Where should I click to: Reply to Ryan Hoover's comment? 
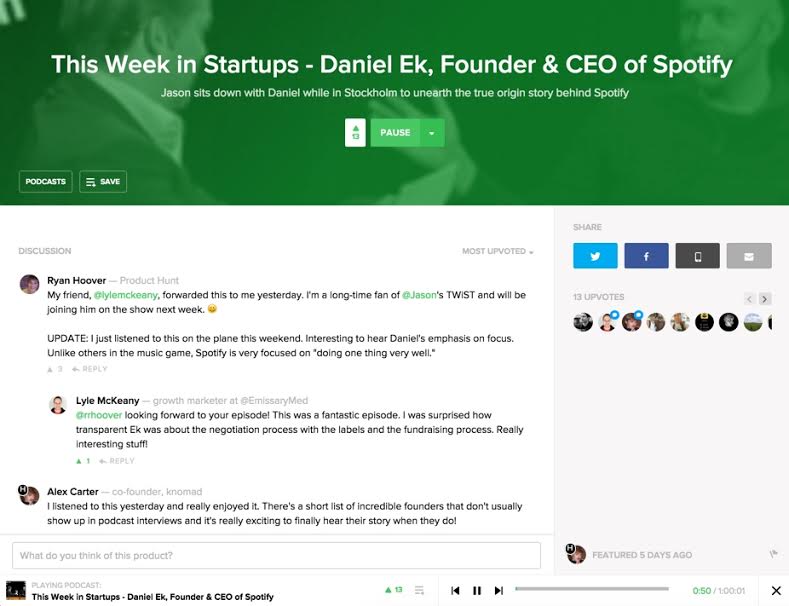point(91,369)
